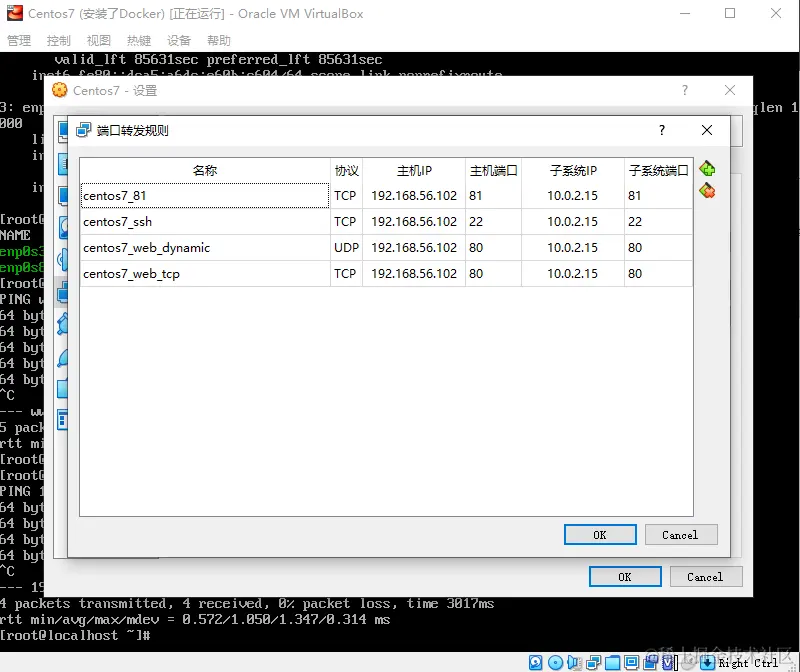This screenshot has height=672, width=800.
Task: Click guest port 80 of centos7_web_tcp rule
Action: tap(658, 274)
